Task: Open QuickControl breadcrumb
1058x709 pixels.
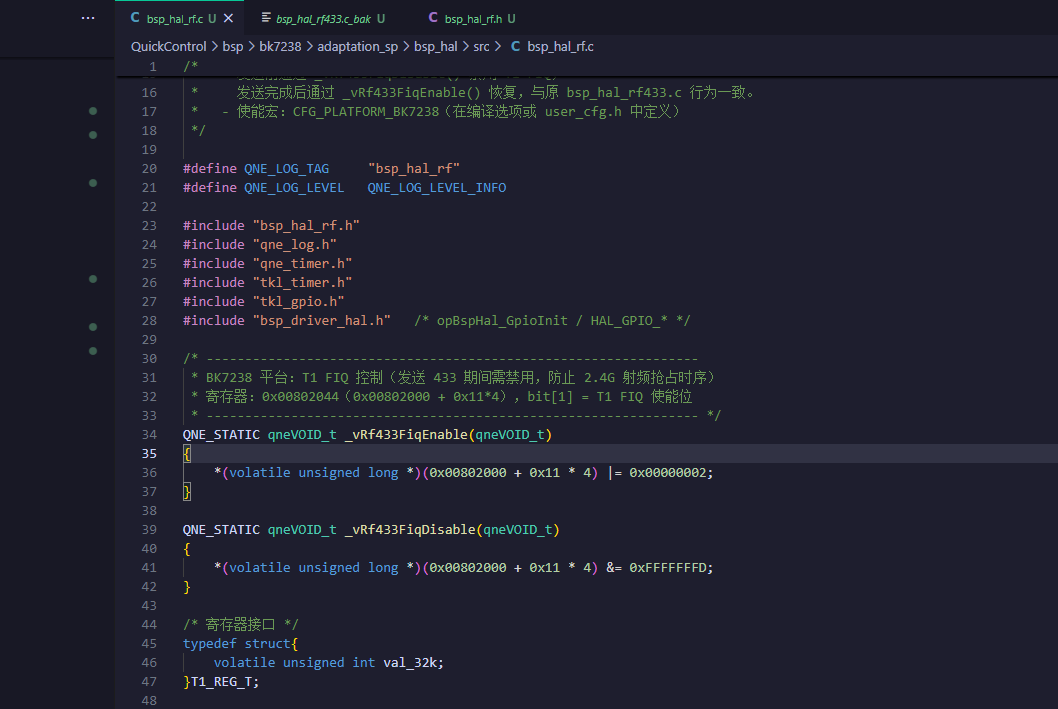Action: click(169, 47)
